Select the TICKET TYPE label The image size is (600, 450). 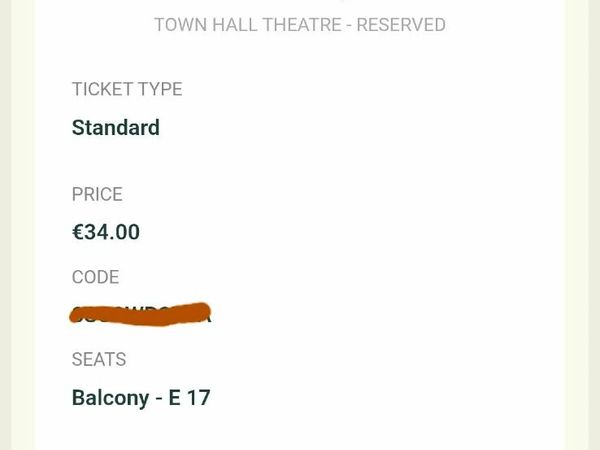click(127, 89)
